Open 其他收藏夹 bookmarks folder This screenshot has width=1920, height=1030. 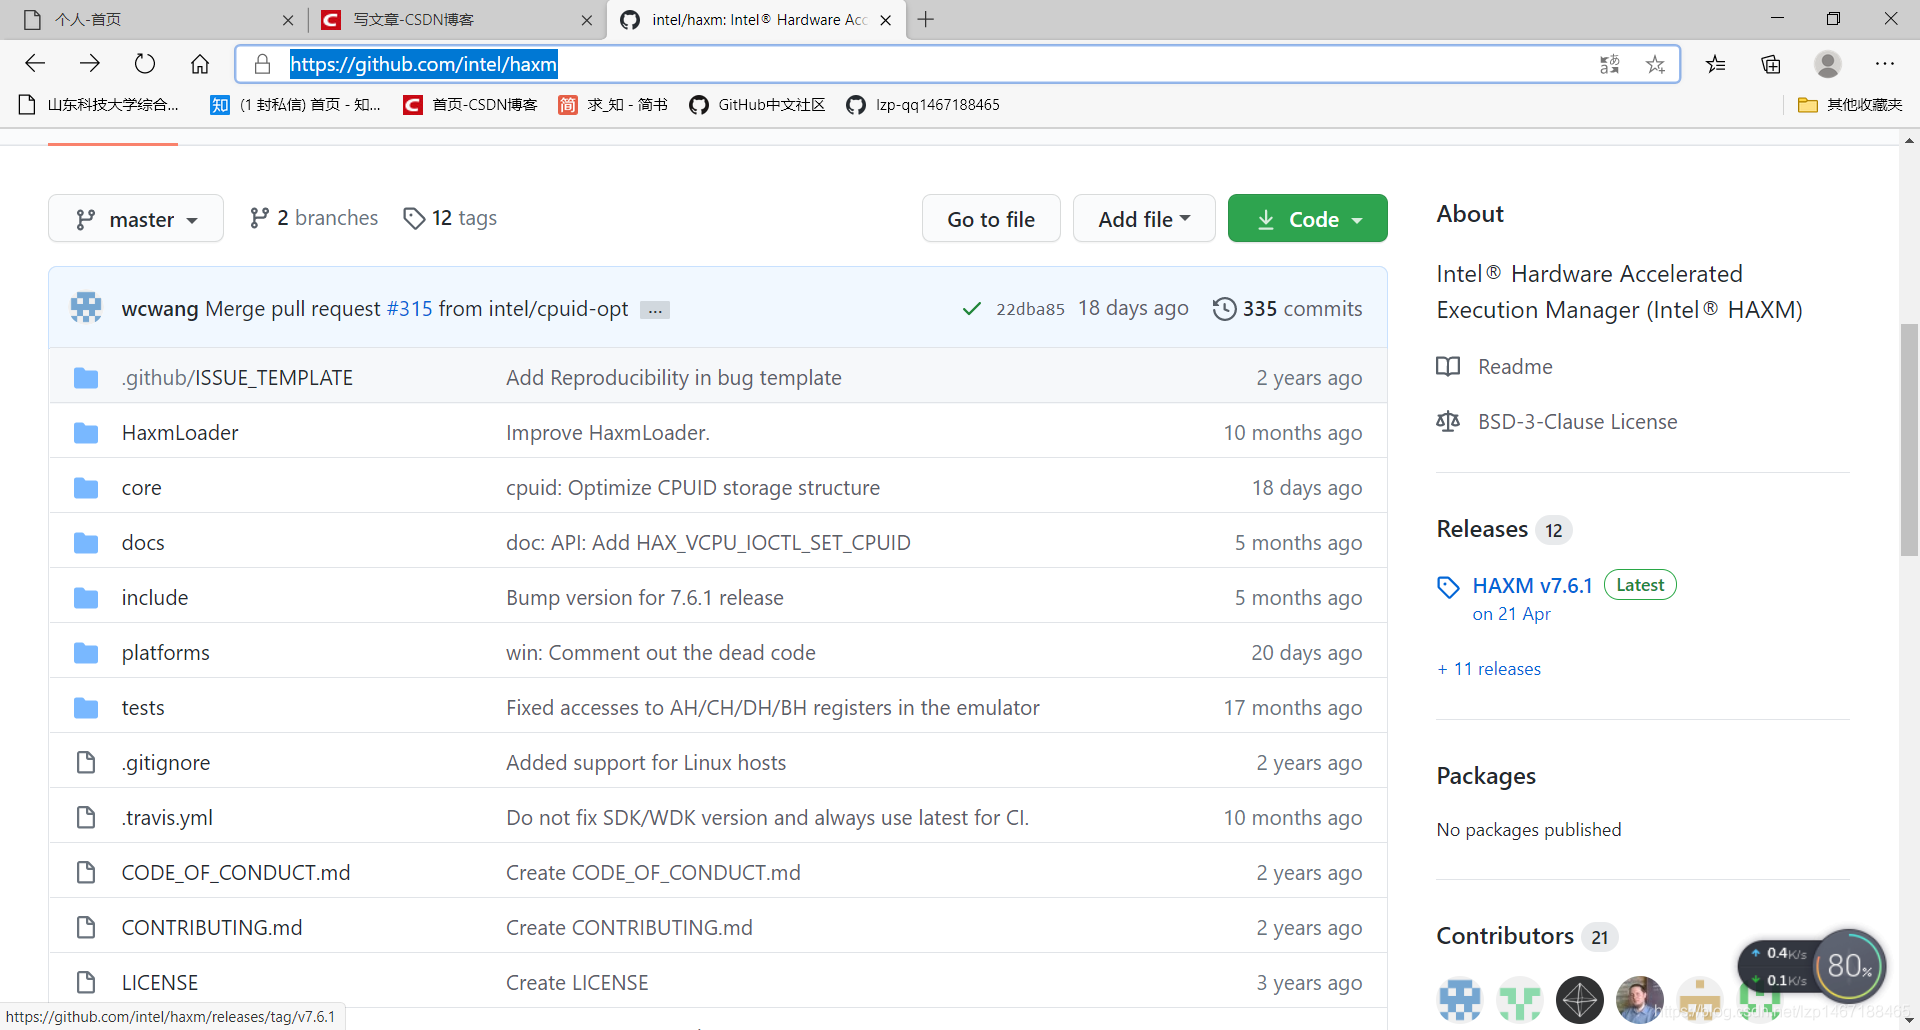(1850, 105)
